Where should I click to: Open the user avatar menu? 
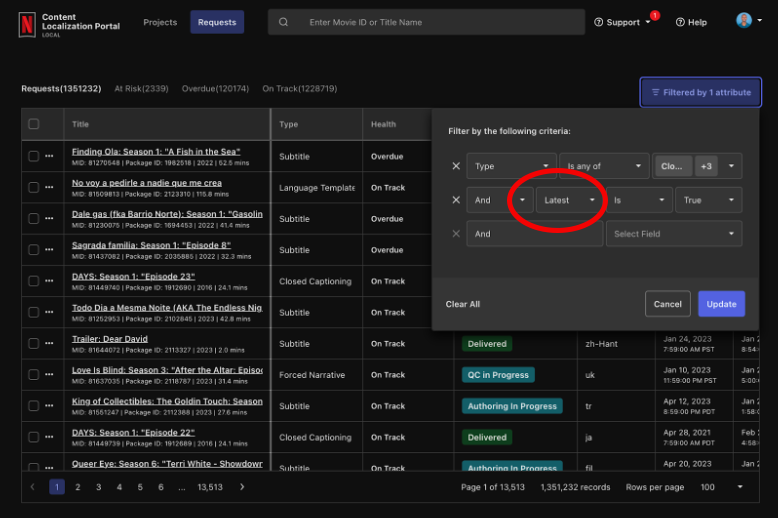(x=749, y=20)
